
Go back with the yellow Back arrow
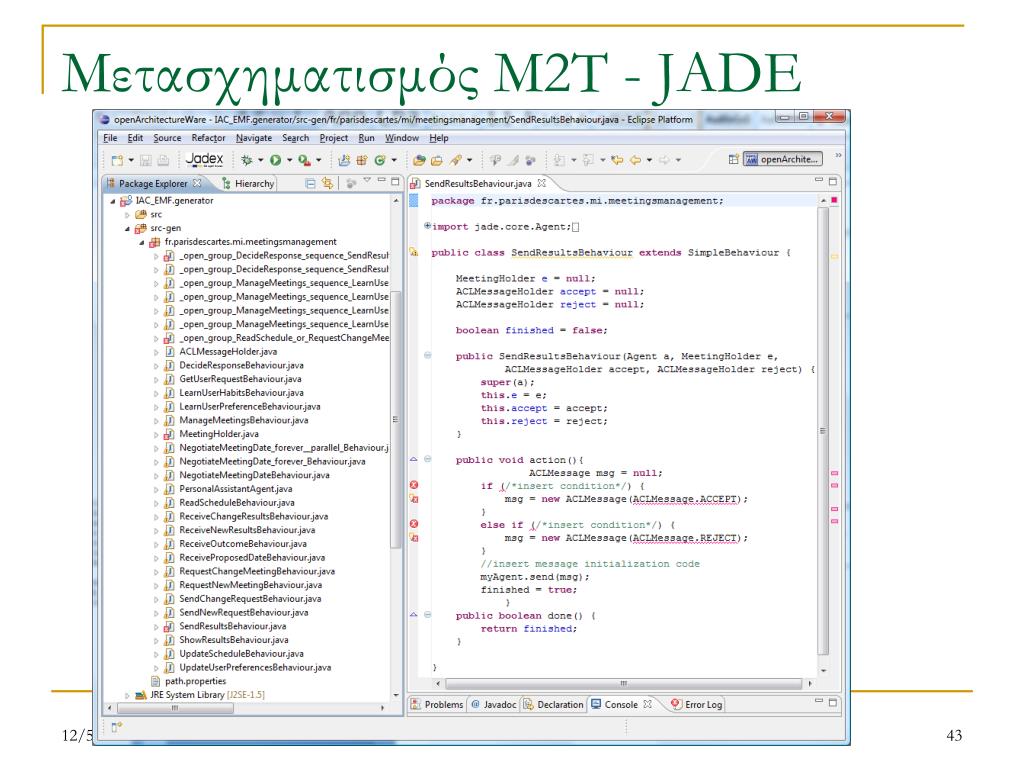click(635, 160)
